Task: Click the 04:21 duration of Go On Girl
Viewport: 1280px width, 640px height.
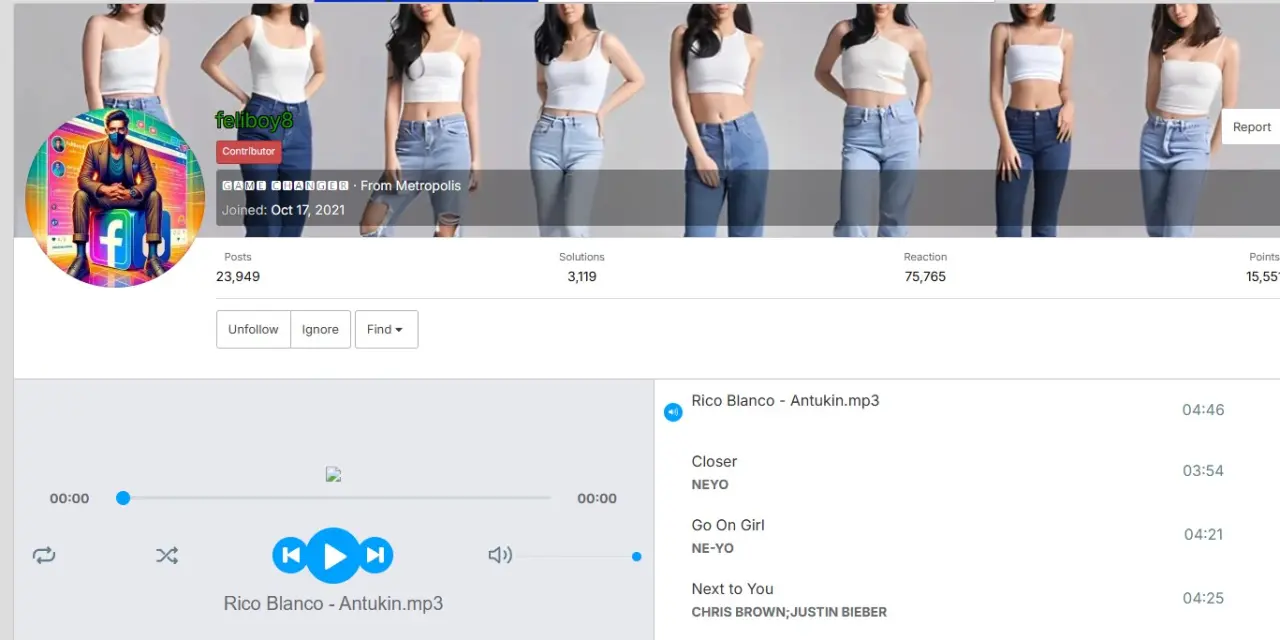Action: coord(1203,535)
